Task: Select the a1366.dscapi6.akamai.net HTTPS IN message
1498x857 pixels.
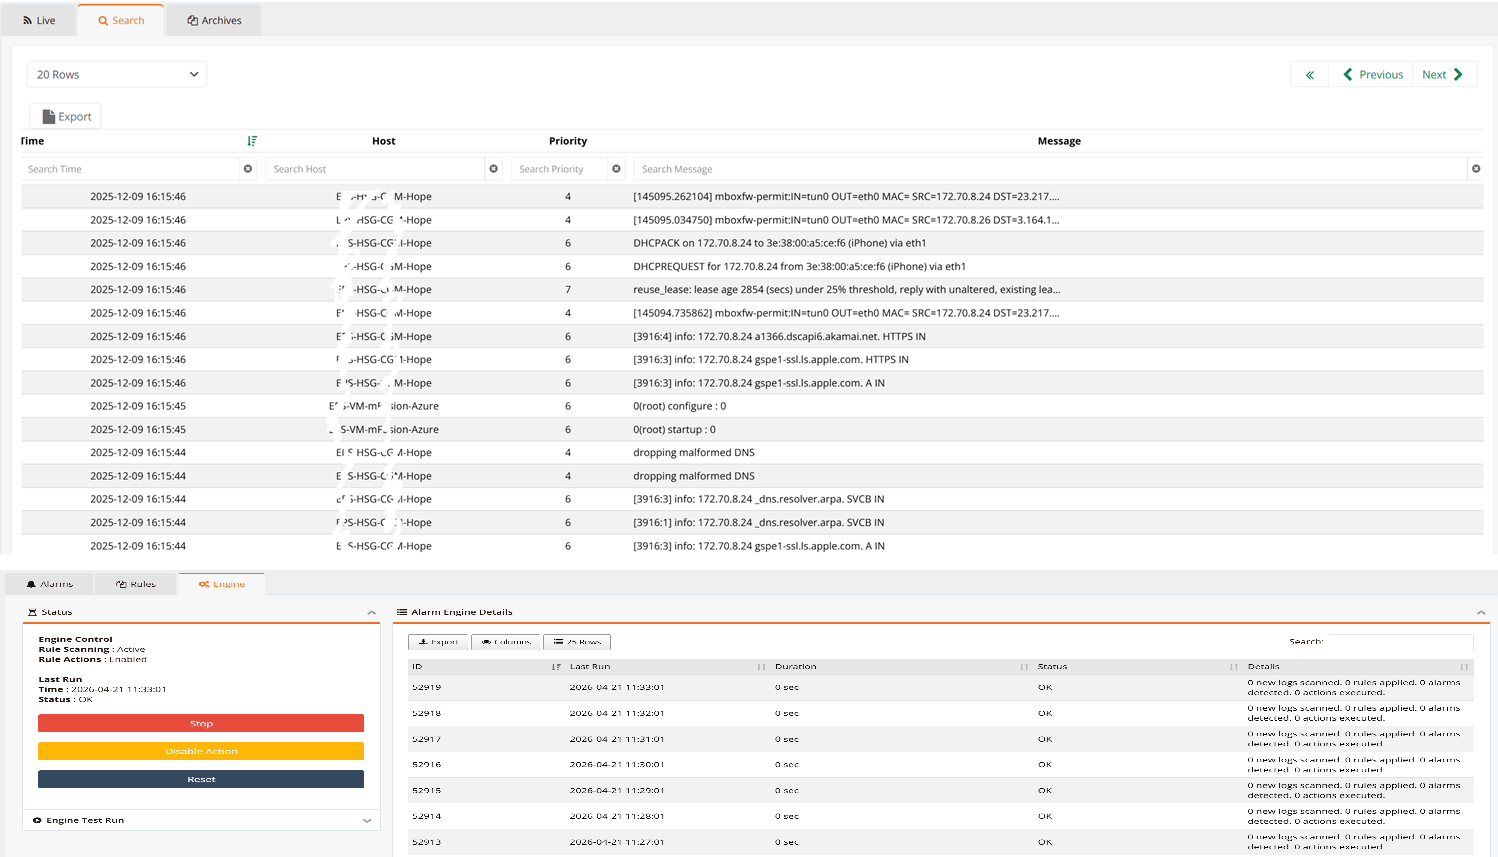Action: [x=780, y=336]
